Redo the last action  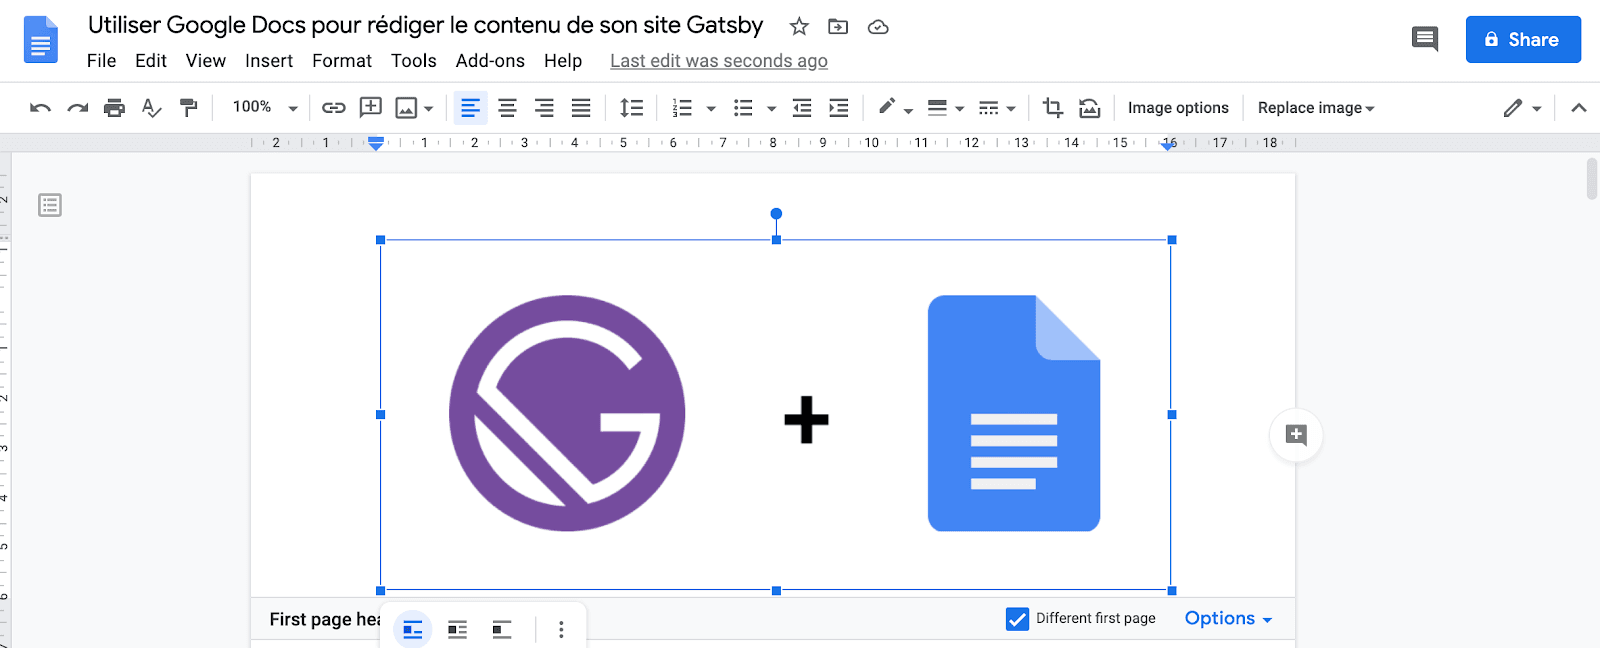78,108
